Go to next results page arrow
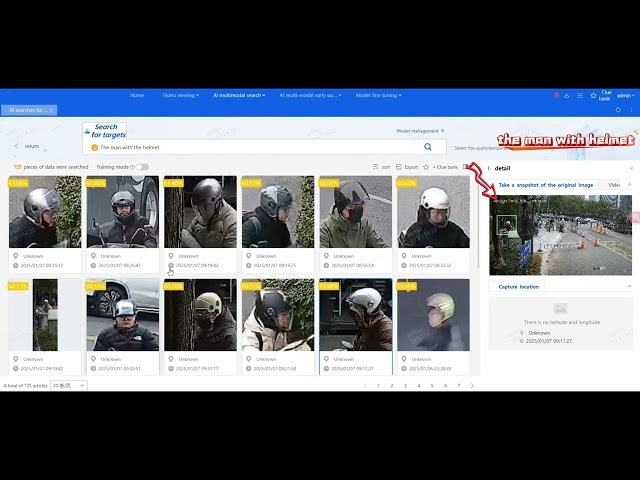This screenshot has width=640, height=480. [472, 385]
